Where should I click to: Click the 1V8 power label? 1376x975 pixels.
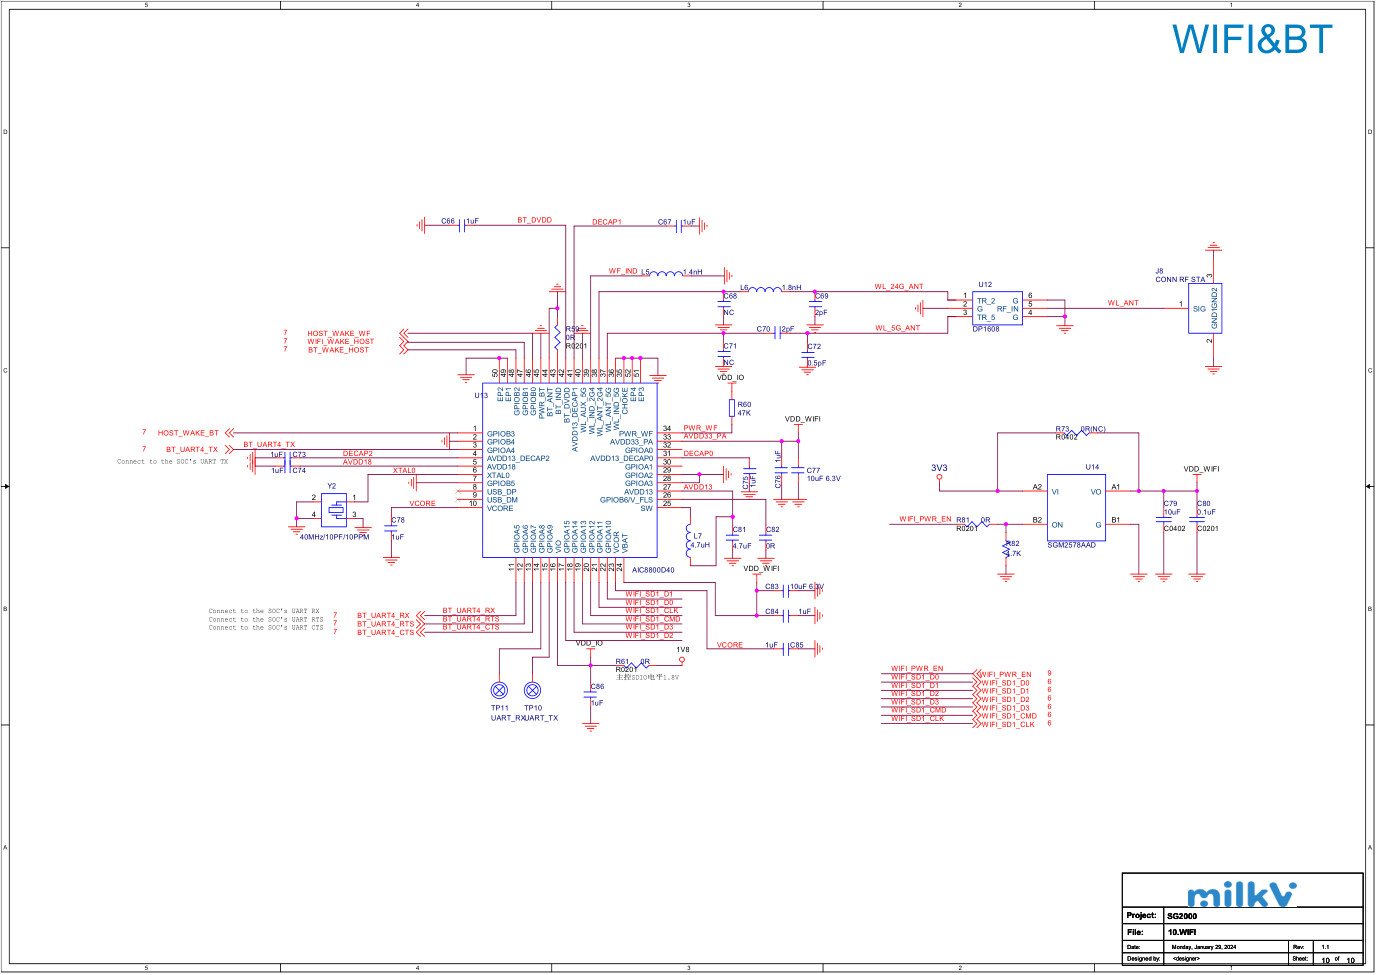[682, 650]
